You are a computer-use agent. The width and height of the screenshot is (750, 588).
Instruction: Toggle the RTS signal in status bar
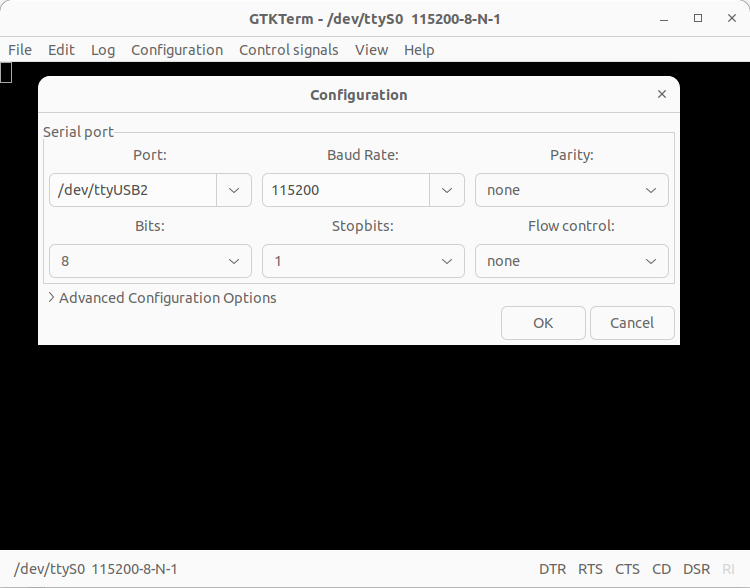[590, 569]
